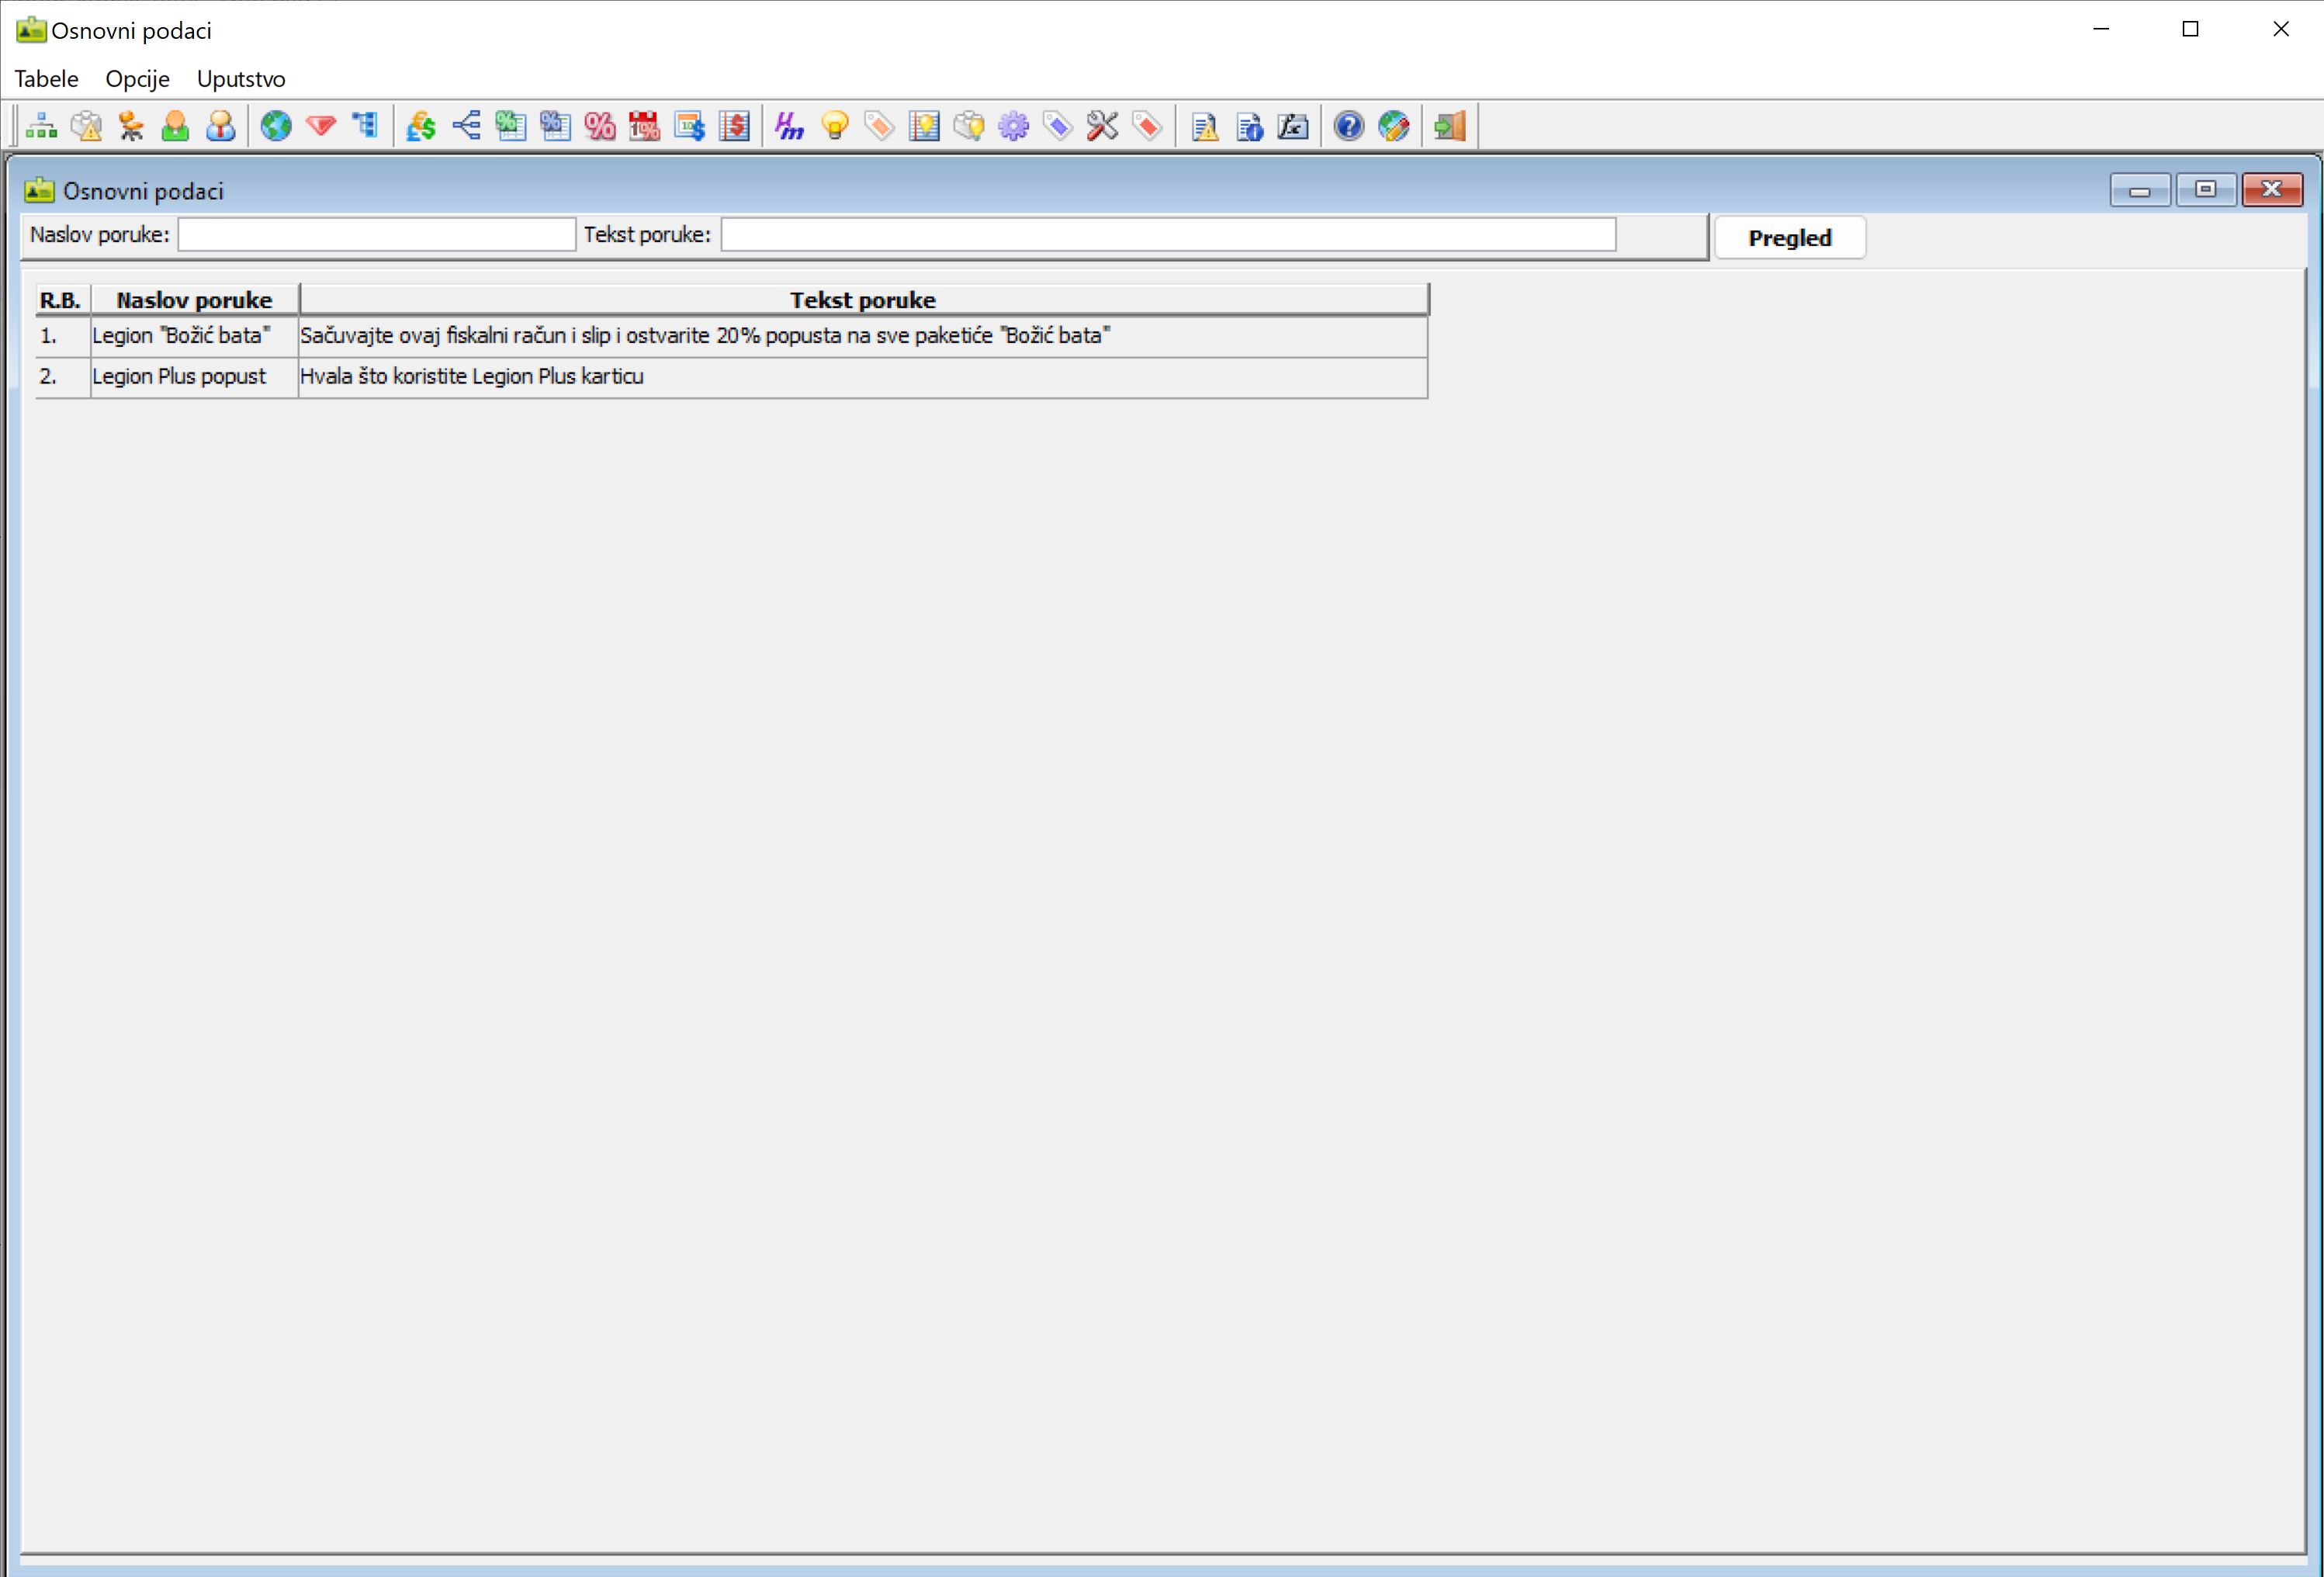Click the 'Hvala što koristite Legion Plus karticu' cell
The image size is (2324, 1577).
tap(862, 377)
